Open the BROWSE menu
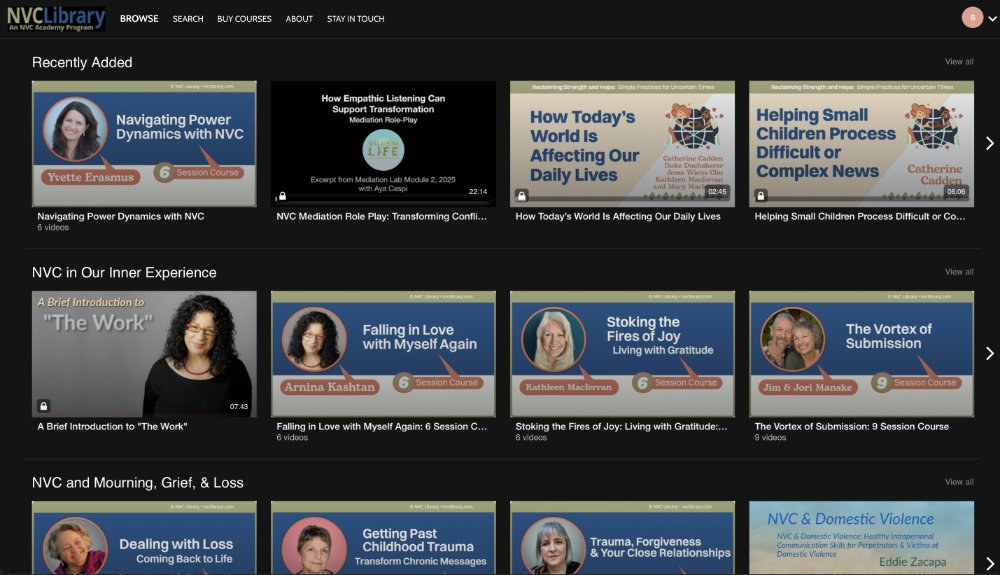1000x575 pixels. tap(139, 18)
